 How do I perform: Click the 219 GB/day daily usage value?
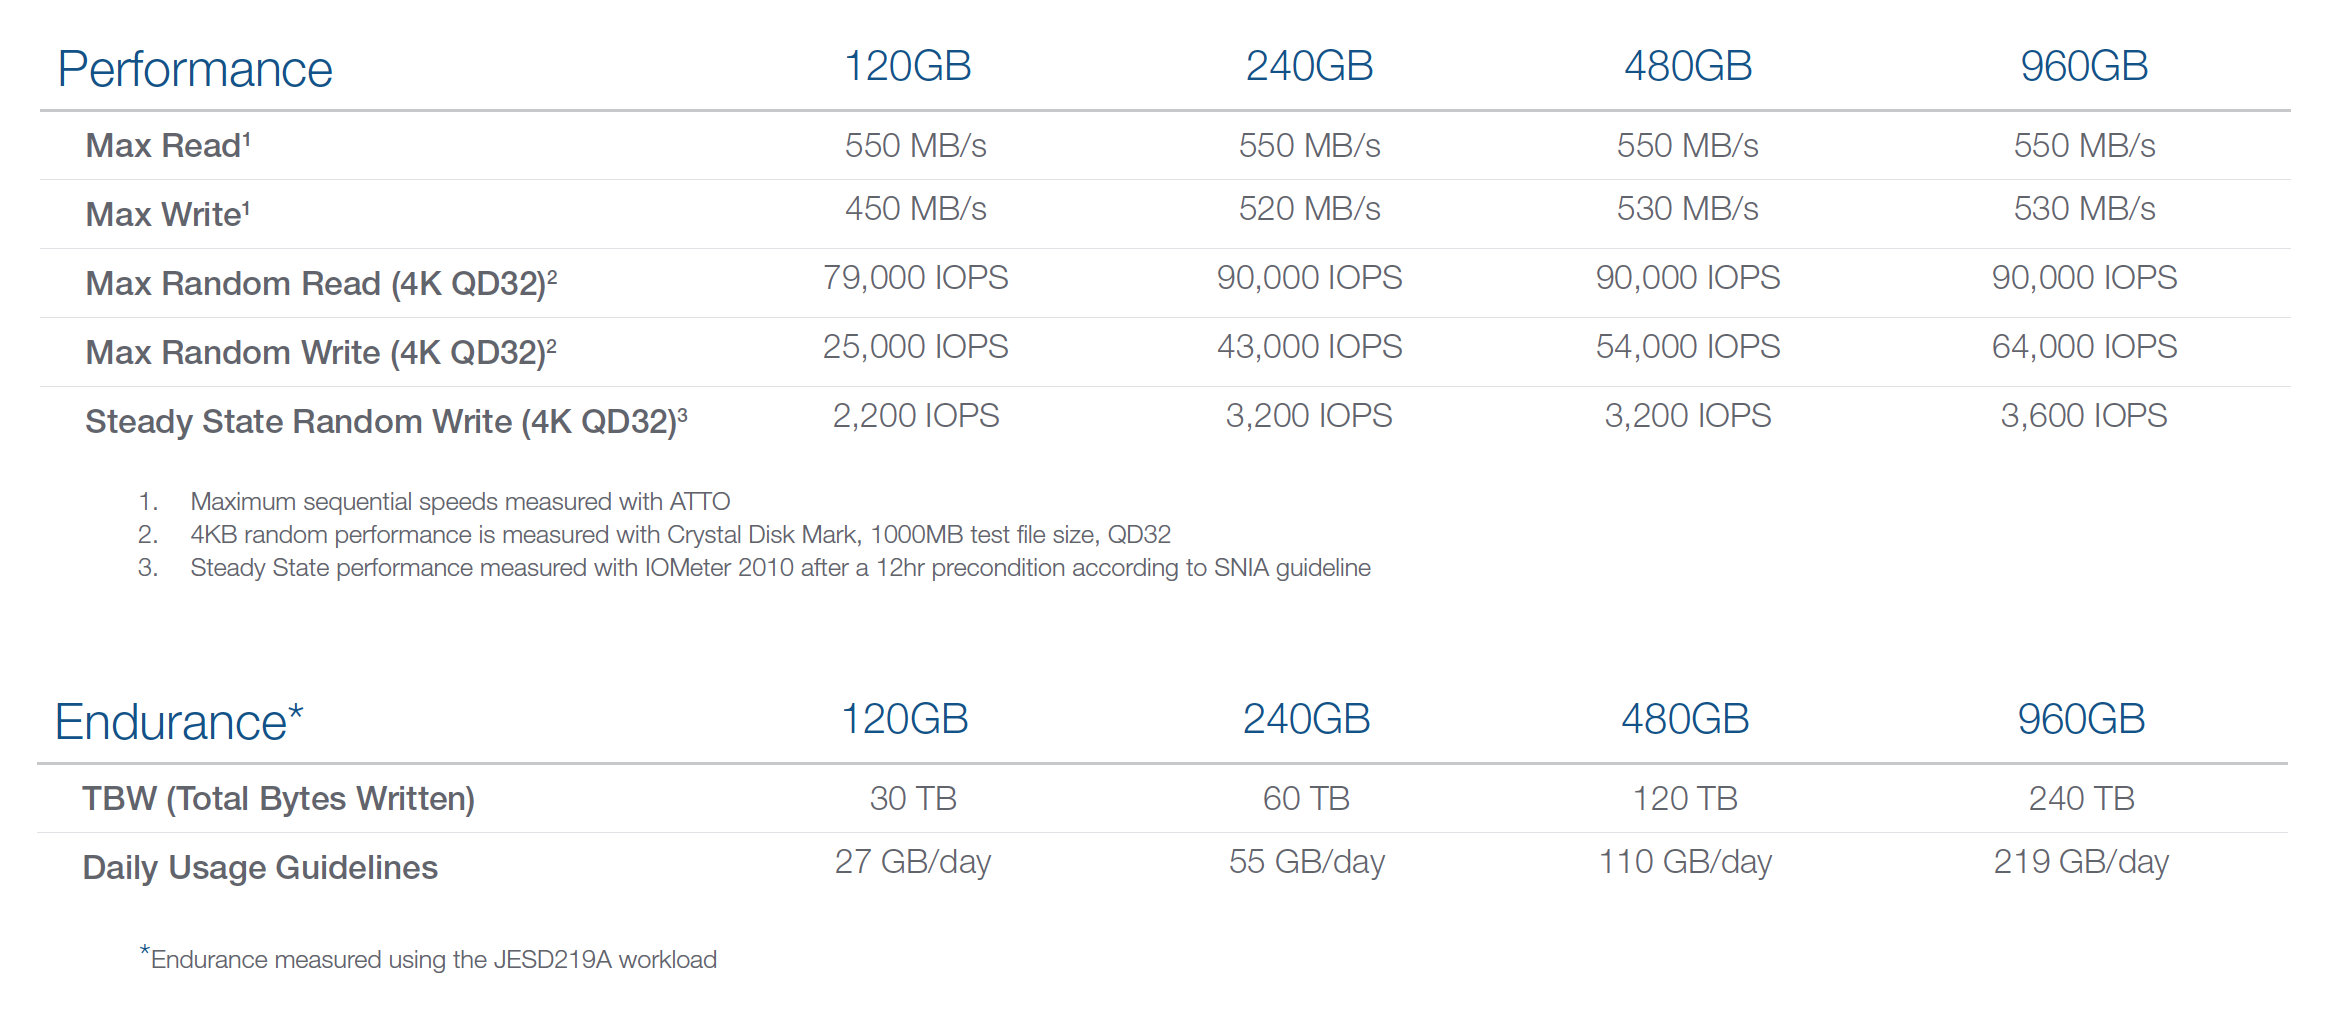pyautogui.click(x=2081, y=862)
